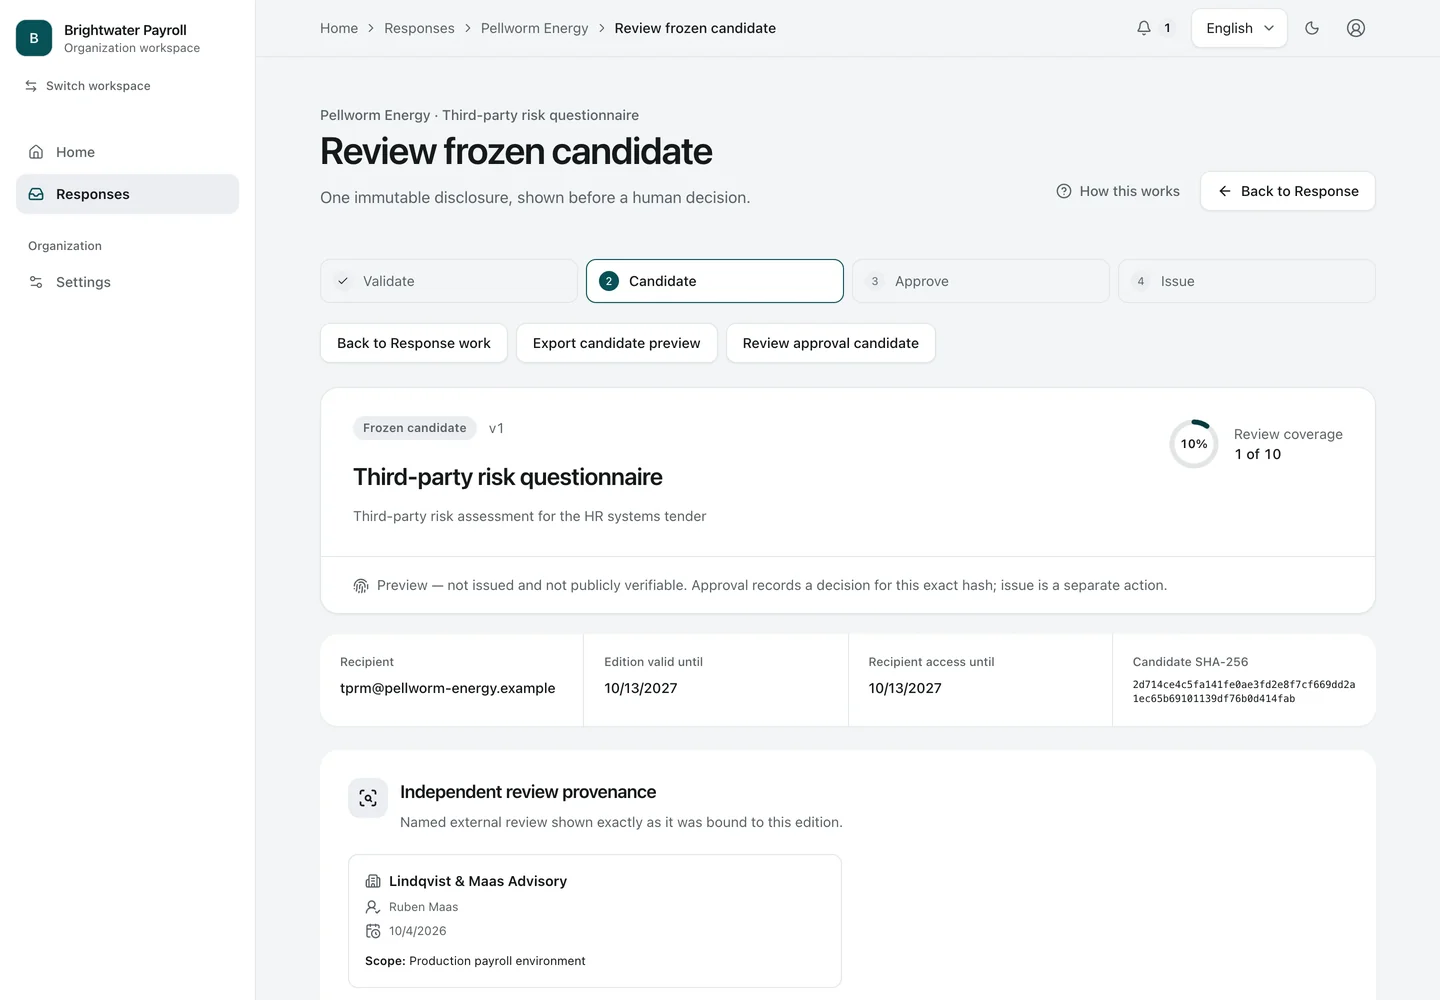Screen dimensions: 1440x1000
Task: Click the v1 version label
Action: [496, 428]
